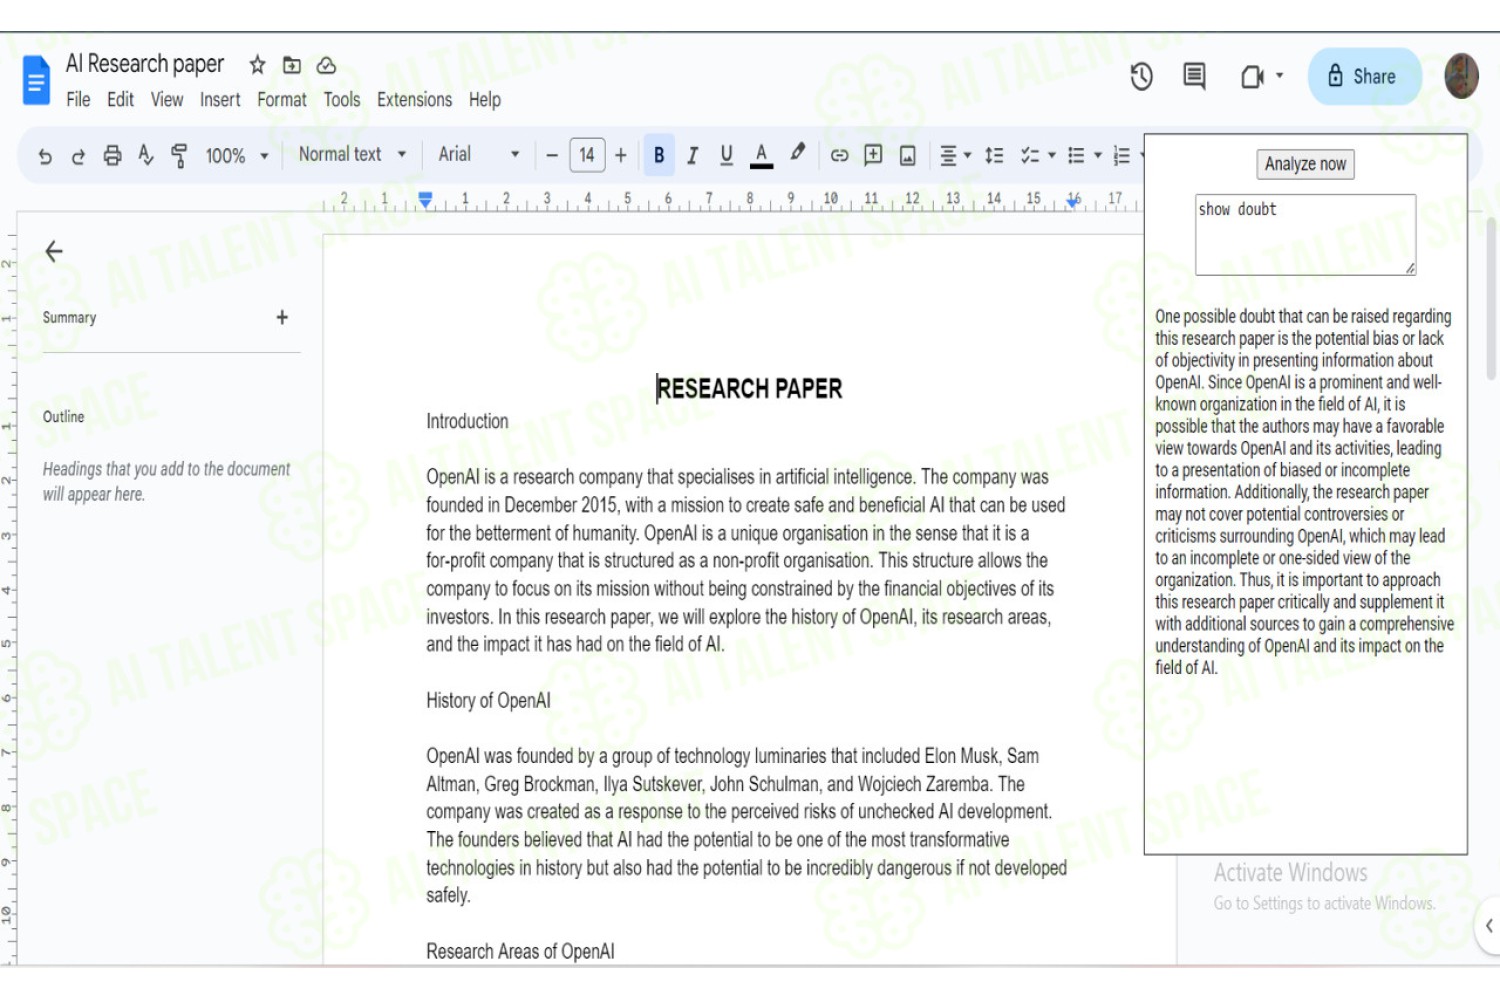Click the RESEARCH PAPER title text
The image size is (1500, 1000).
(750, 388)
